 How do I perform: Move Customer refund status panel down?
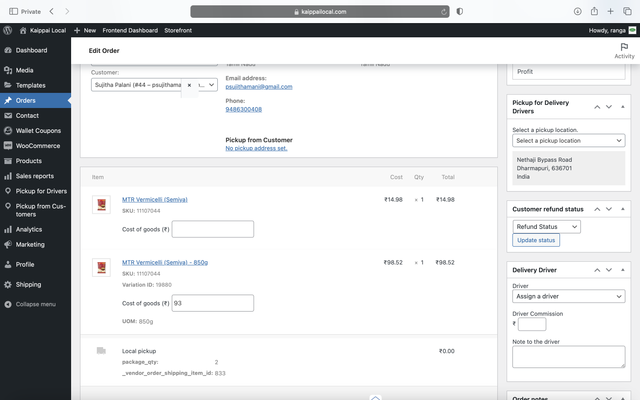pos(609,209)
